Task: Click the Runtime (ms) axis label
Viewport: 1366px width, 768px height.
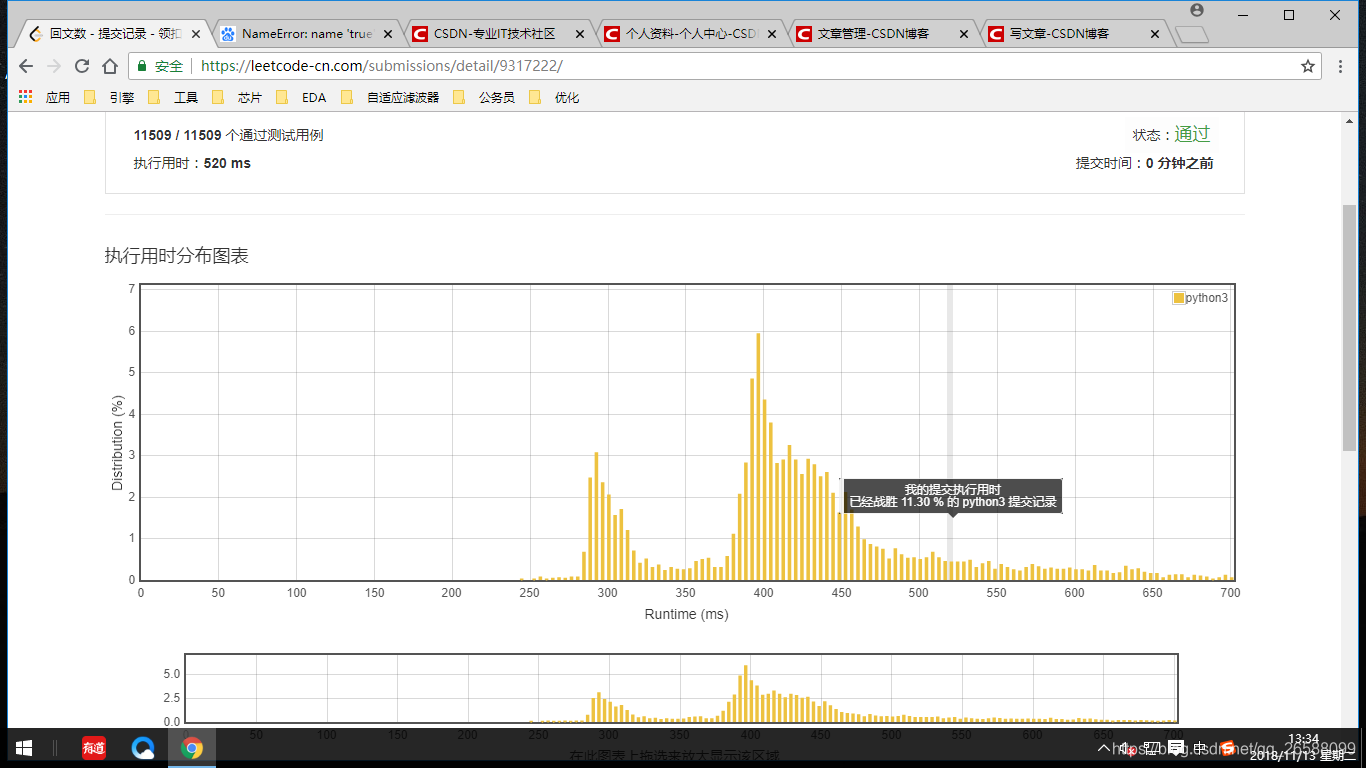Action: click(x=686, y=614)
